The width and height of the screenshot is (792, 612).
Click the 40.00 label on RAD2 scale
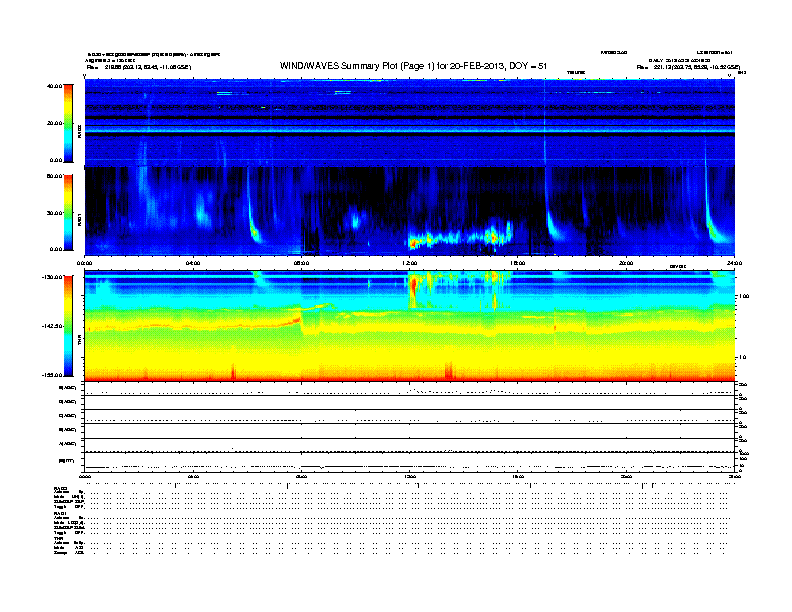[54, 86]
